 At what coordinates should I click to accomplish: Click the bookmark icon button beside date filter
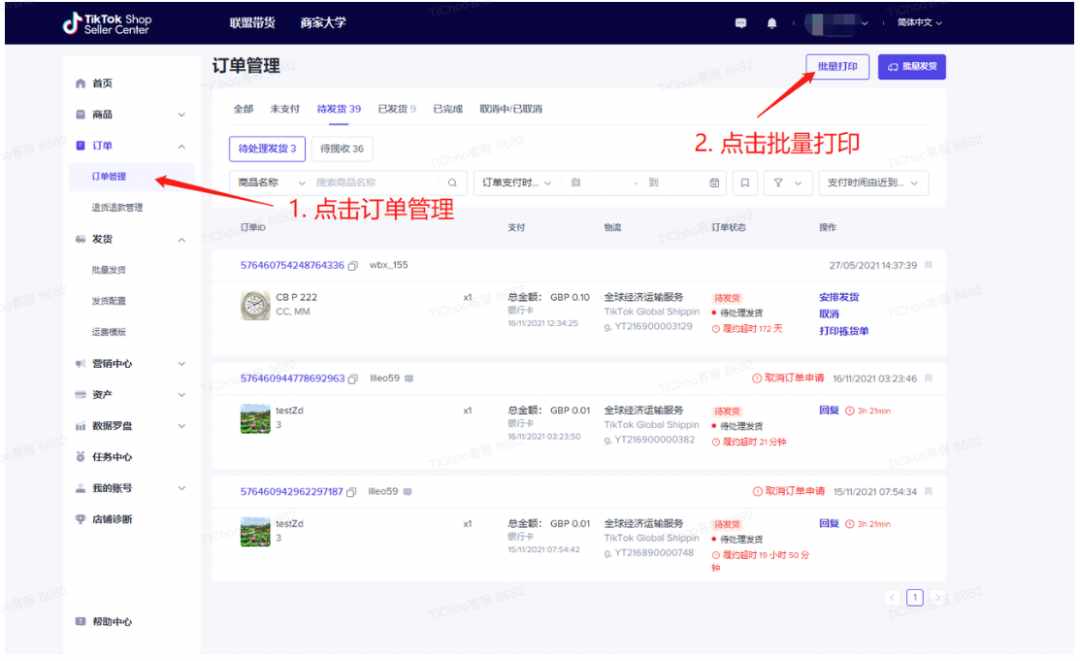[745, 182]
